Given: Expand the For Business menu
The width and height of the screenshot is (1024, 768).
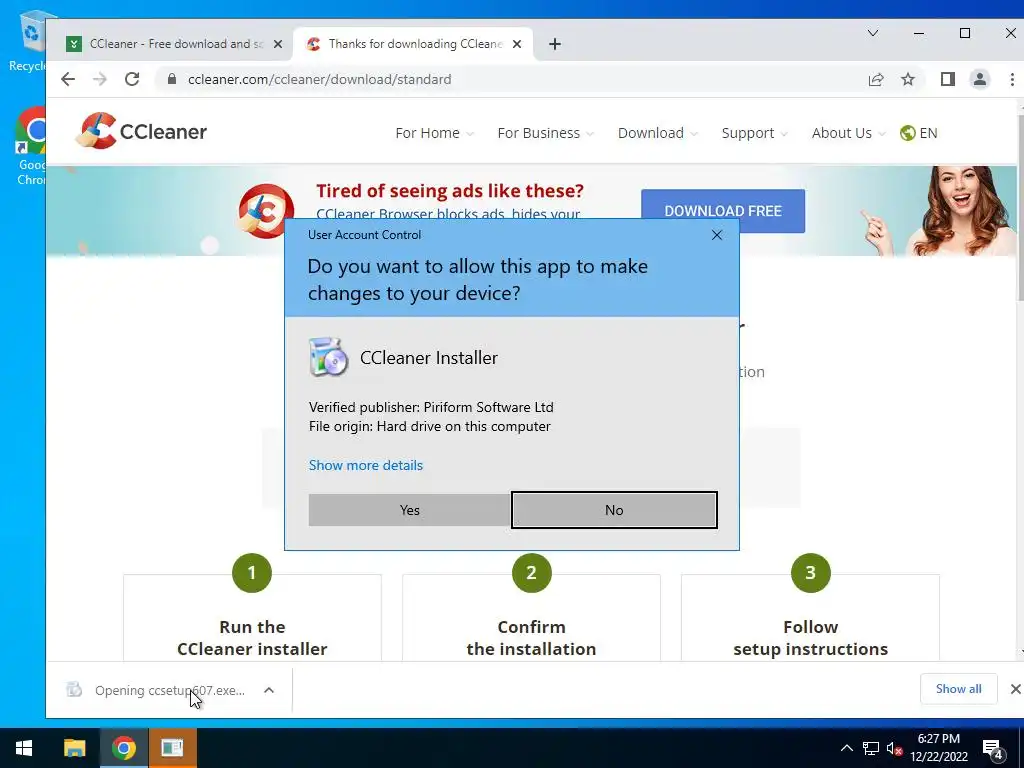Looking at the screenshot, I should (x=545, y=133).
